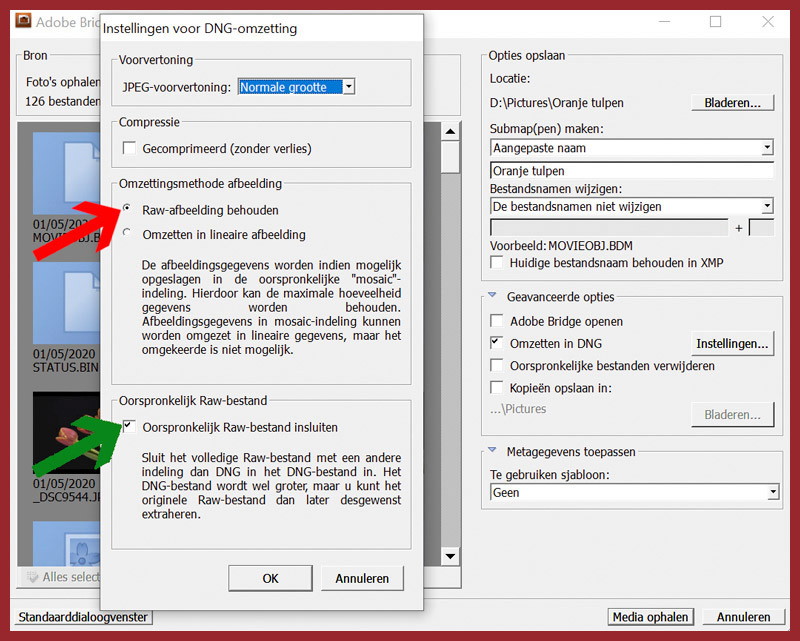Image resolution: width=800 pixels, height=641 pixels.
Task: Enable Oorspronkelijke bestanden verwijderen checkbox
Action: pyautogui.click(x=496, y=365)
